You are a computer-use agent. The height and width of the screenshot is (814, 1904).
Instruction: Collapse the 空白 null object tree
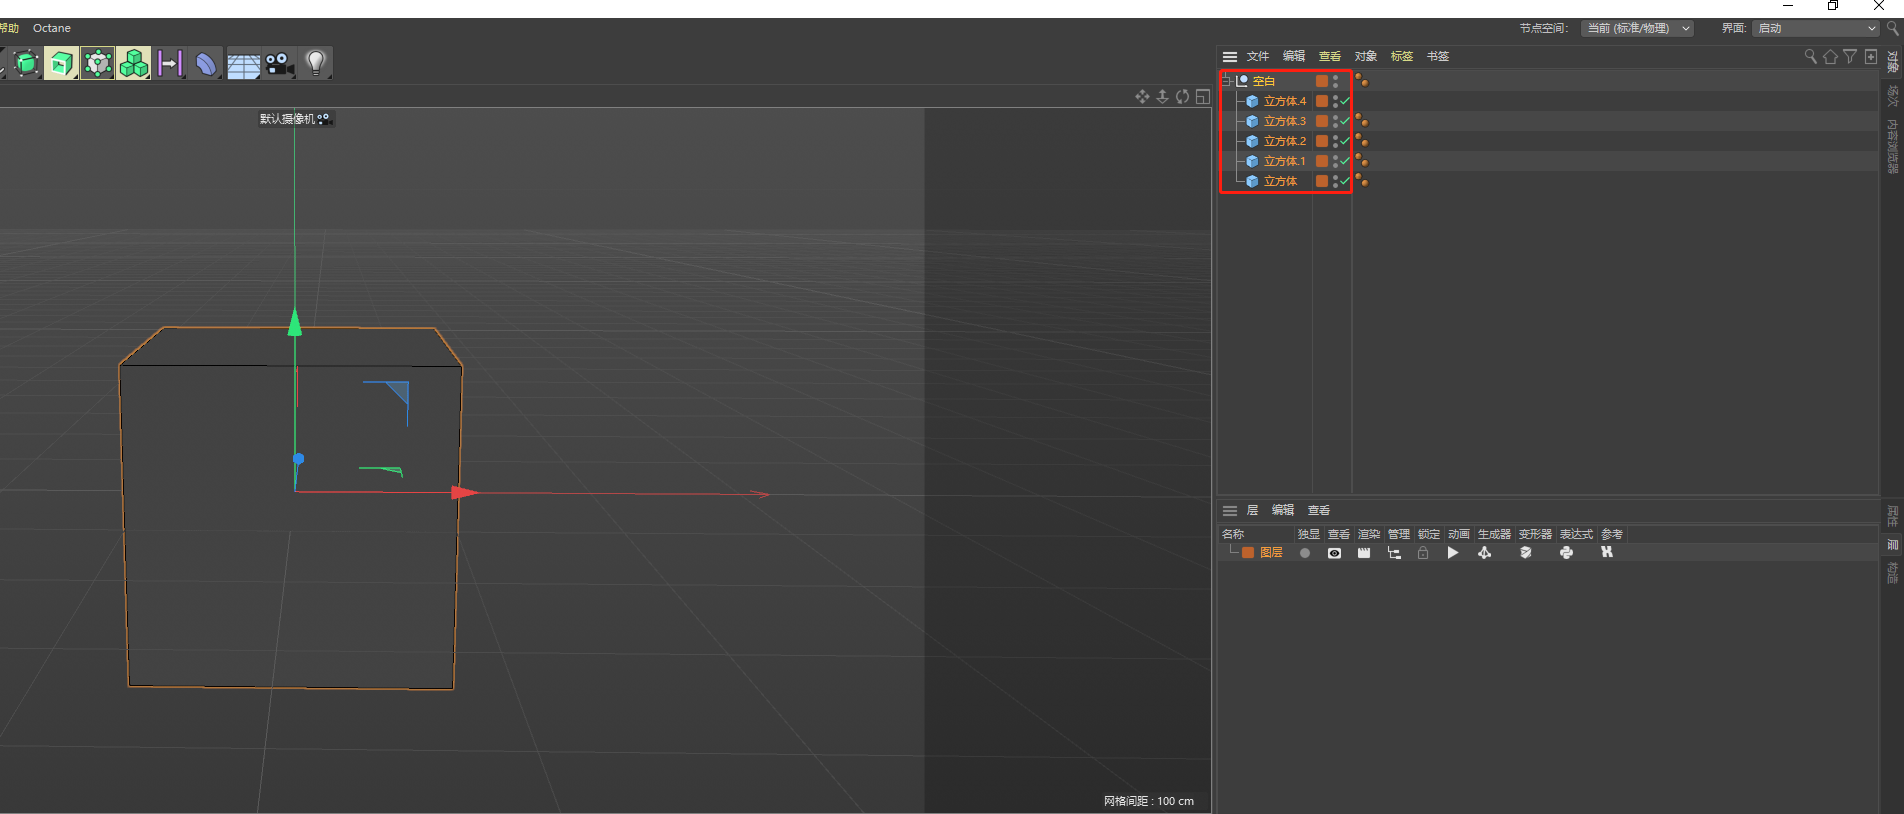[x=1227, y=81]
